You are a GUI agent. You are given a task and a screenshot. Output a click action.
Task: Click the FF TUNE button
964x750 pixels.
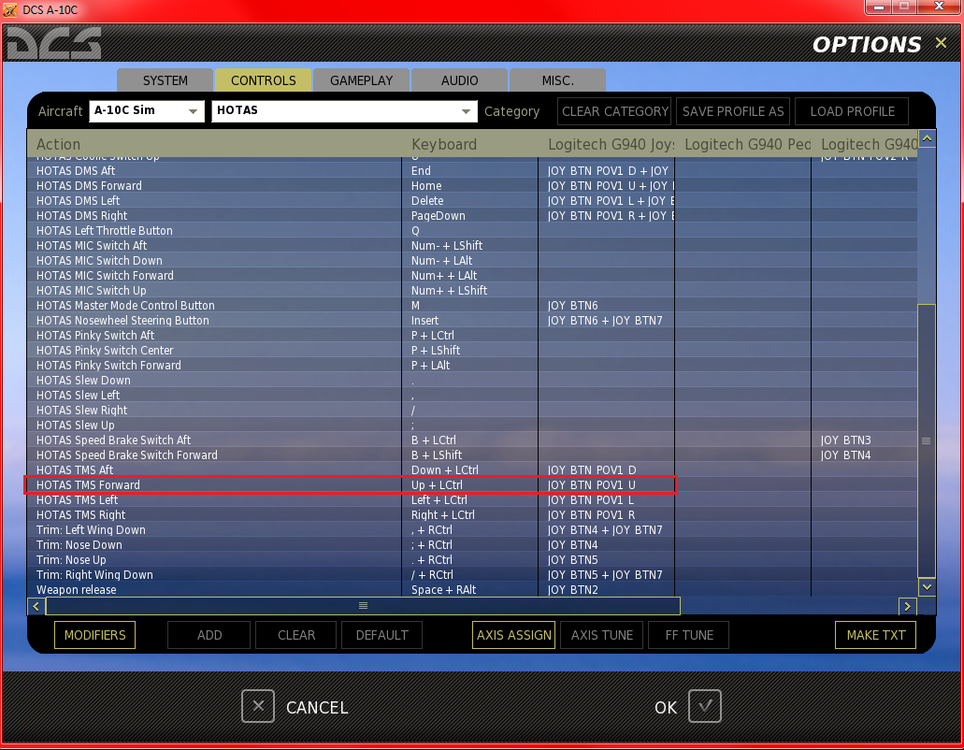coord(689,635)
